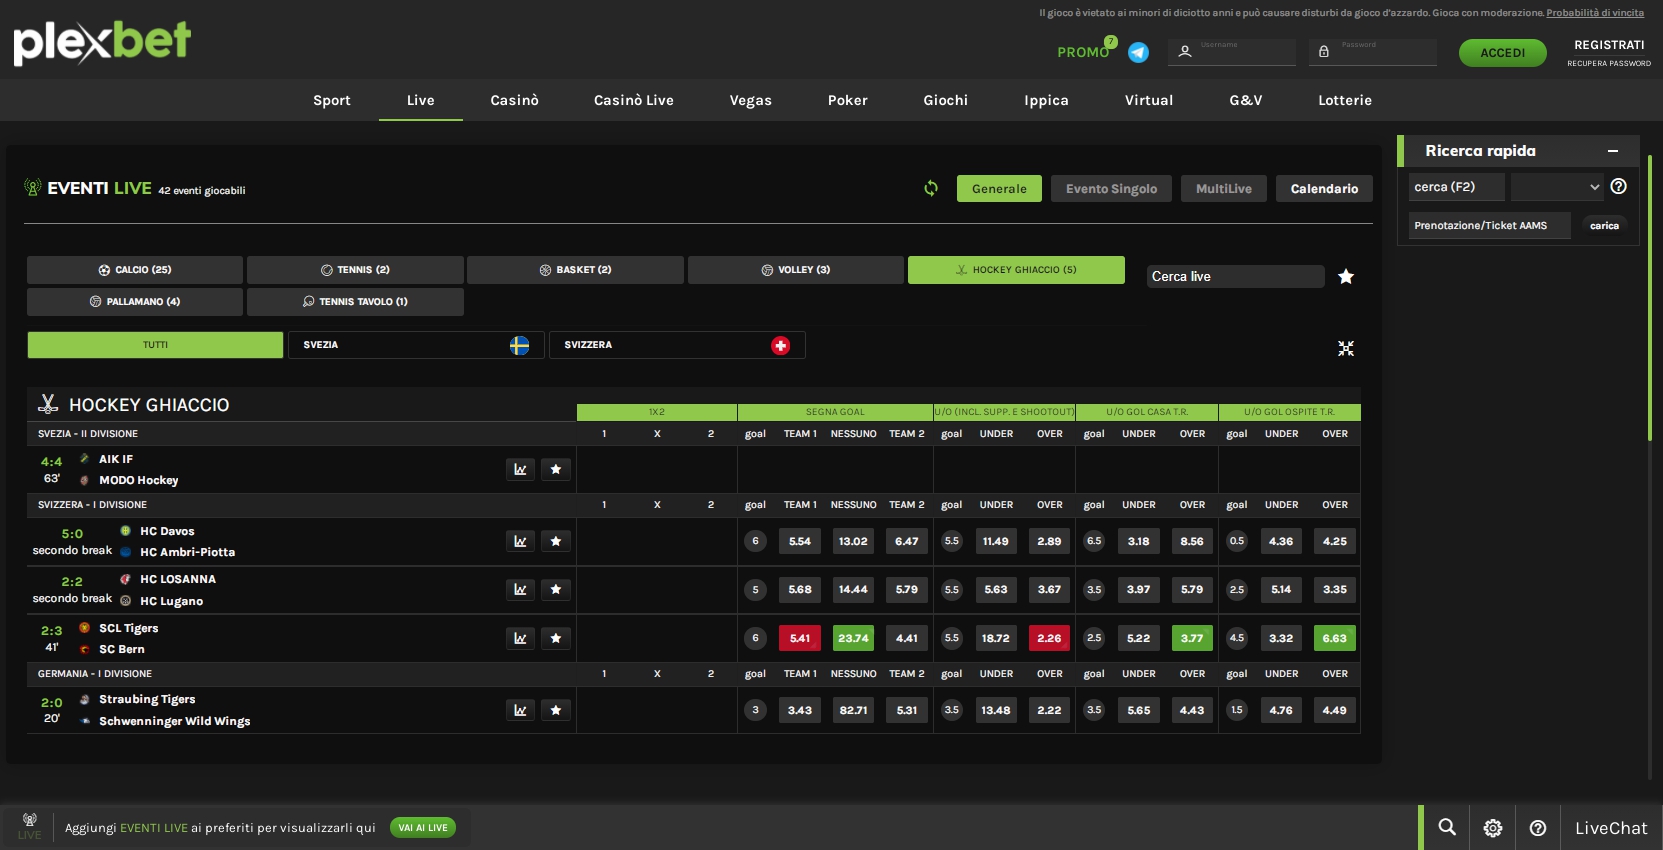Open the LiveChat button
The height and width of the screenshot is (850, 1663).
coord(1611,828)
